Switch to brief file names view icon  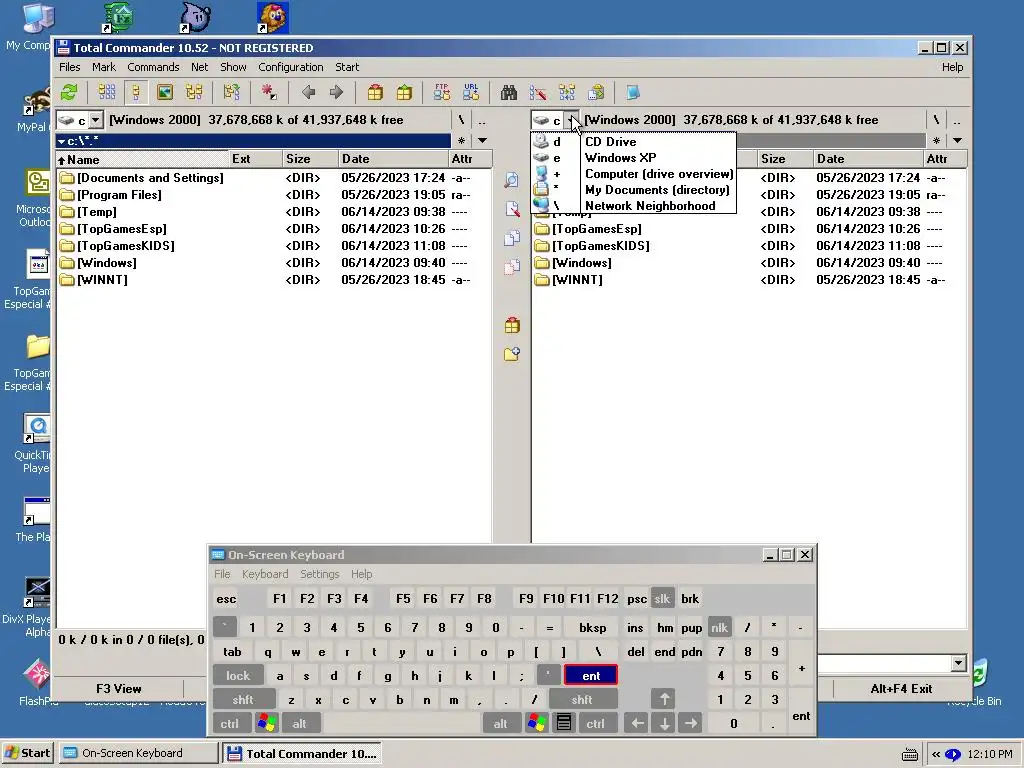107,93
